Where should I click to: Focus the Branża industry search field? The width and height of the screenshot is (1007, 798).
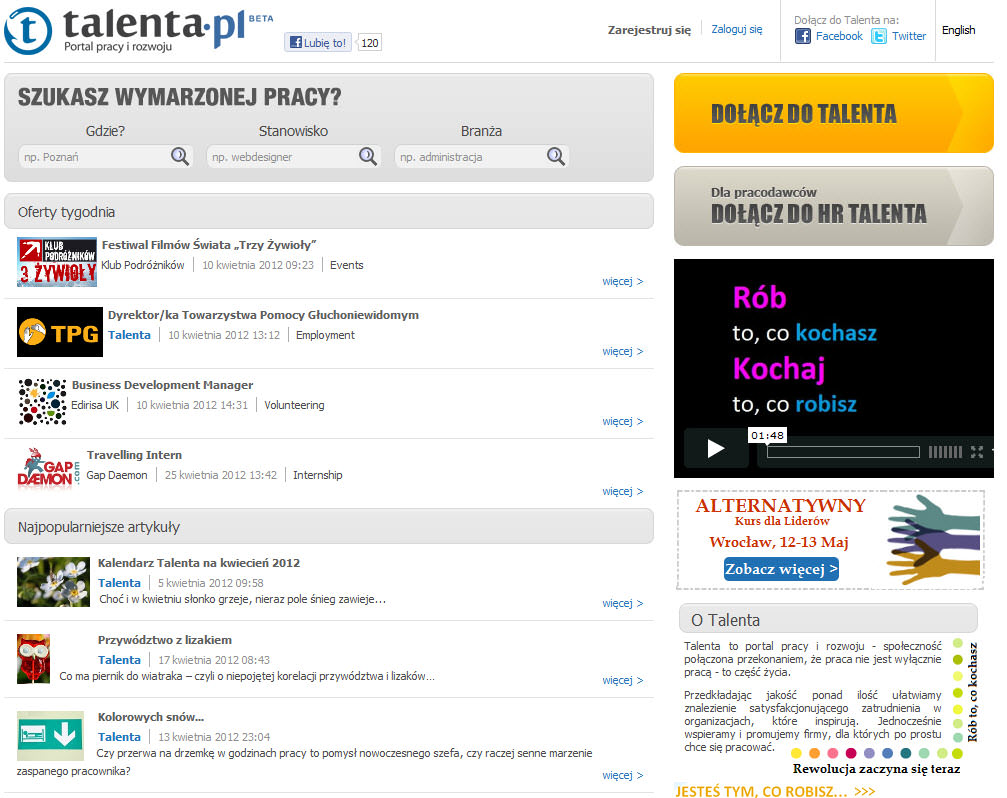(482, 157)
